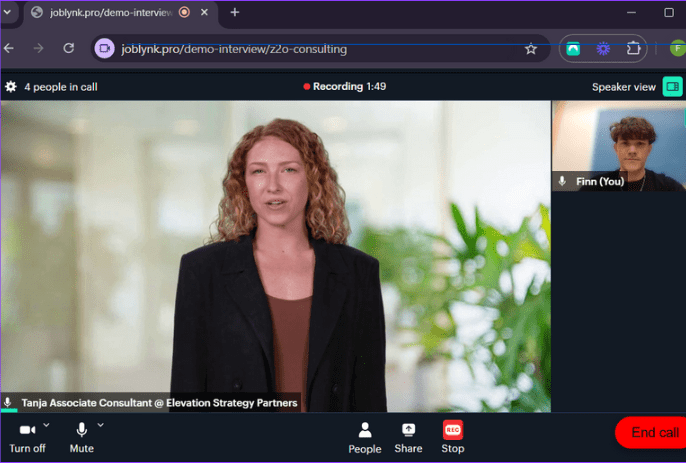The image size is (686, 463).
Task: Open camera site permission icon in address bar
Action: tap(105, 49)
